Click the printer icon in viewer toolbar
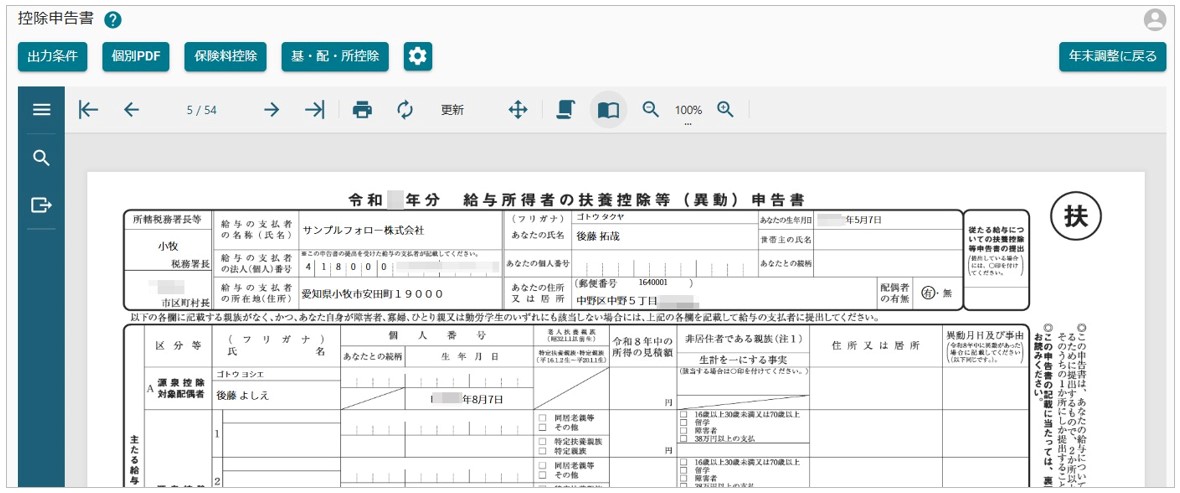 coord(362,110)
